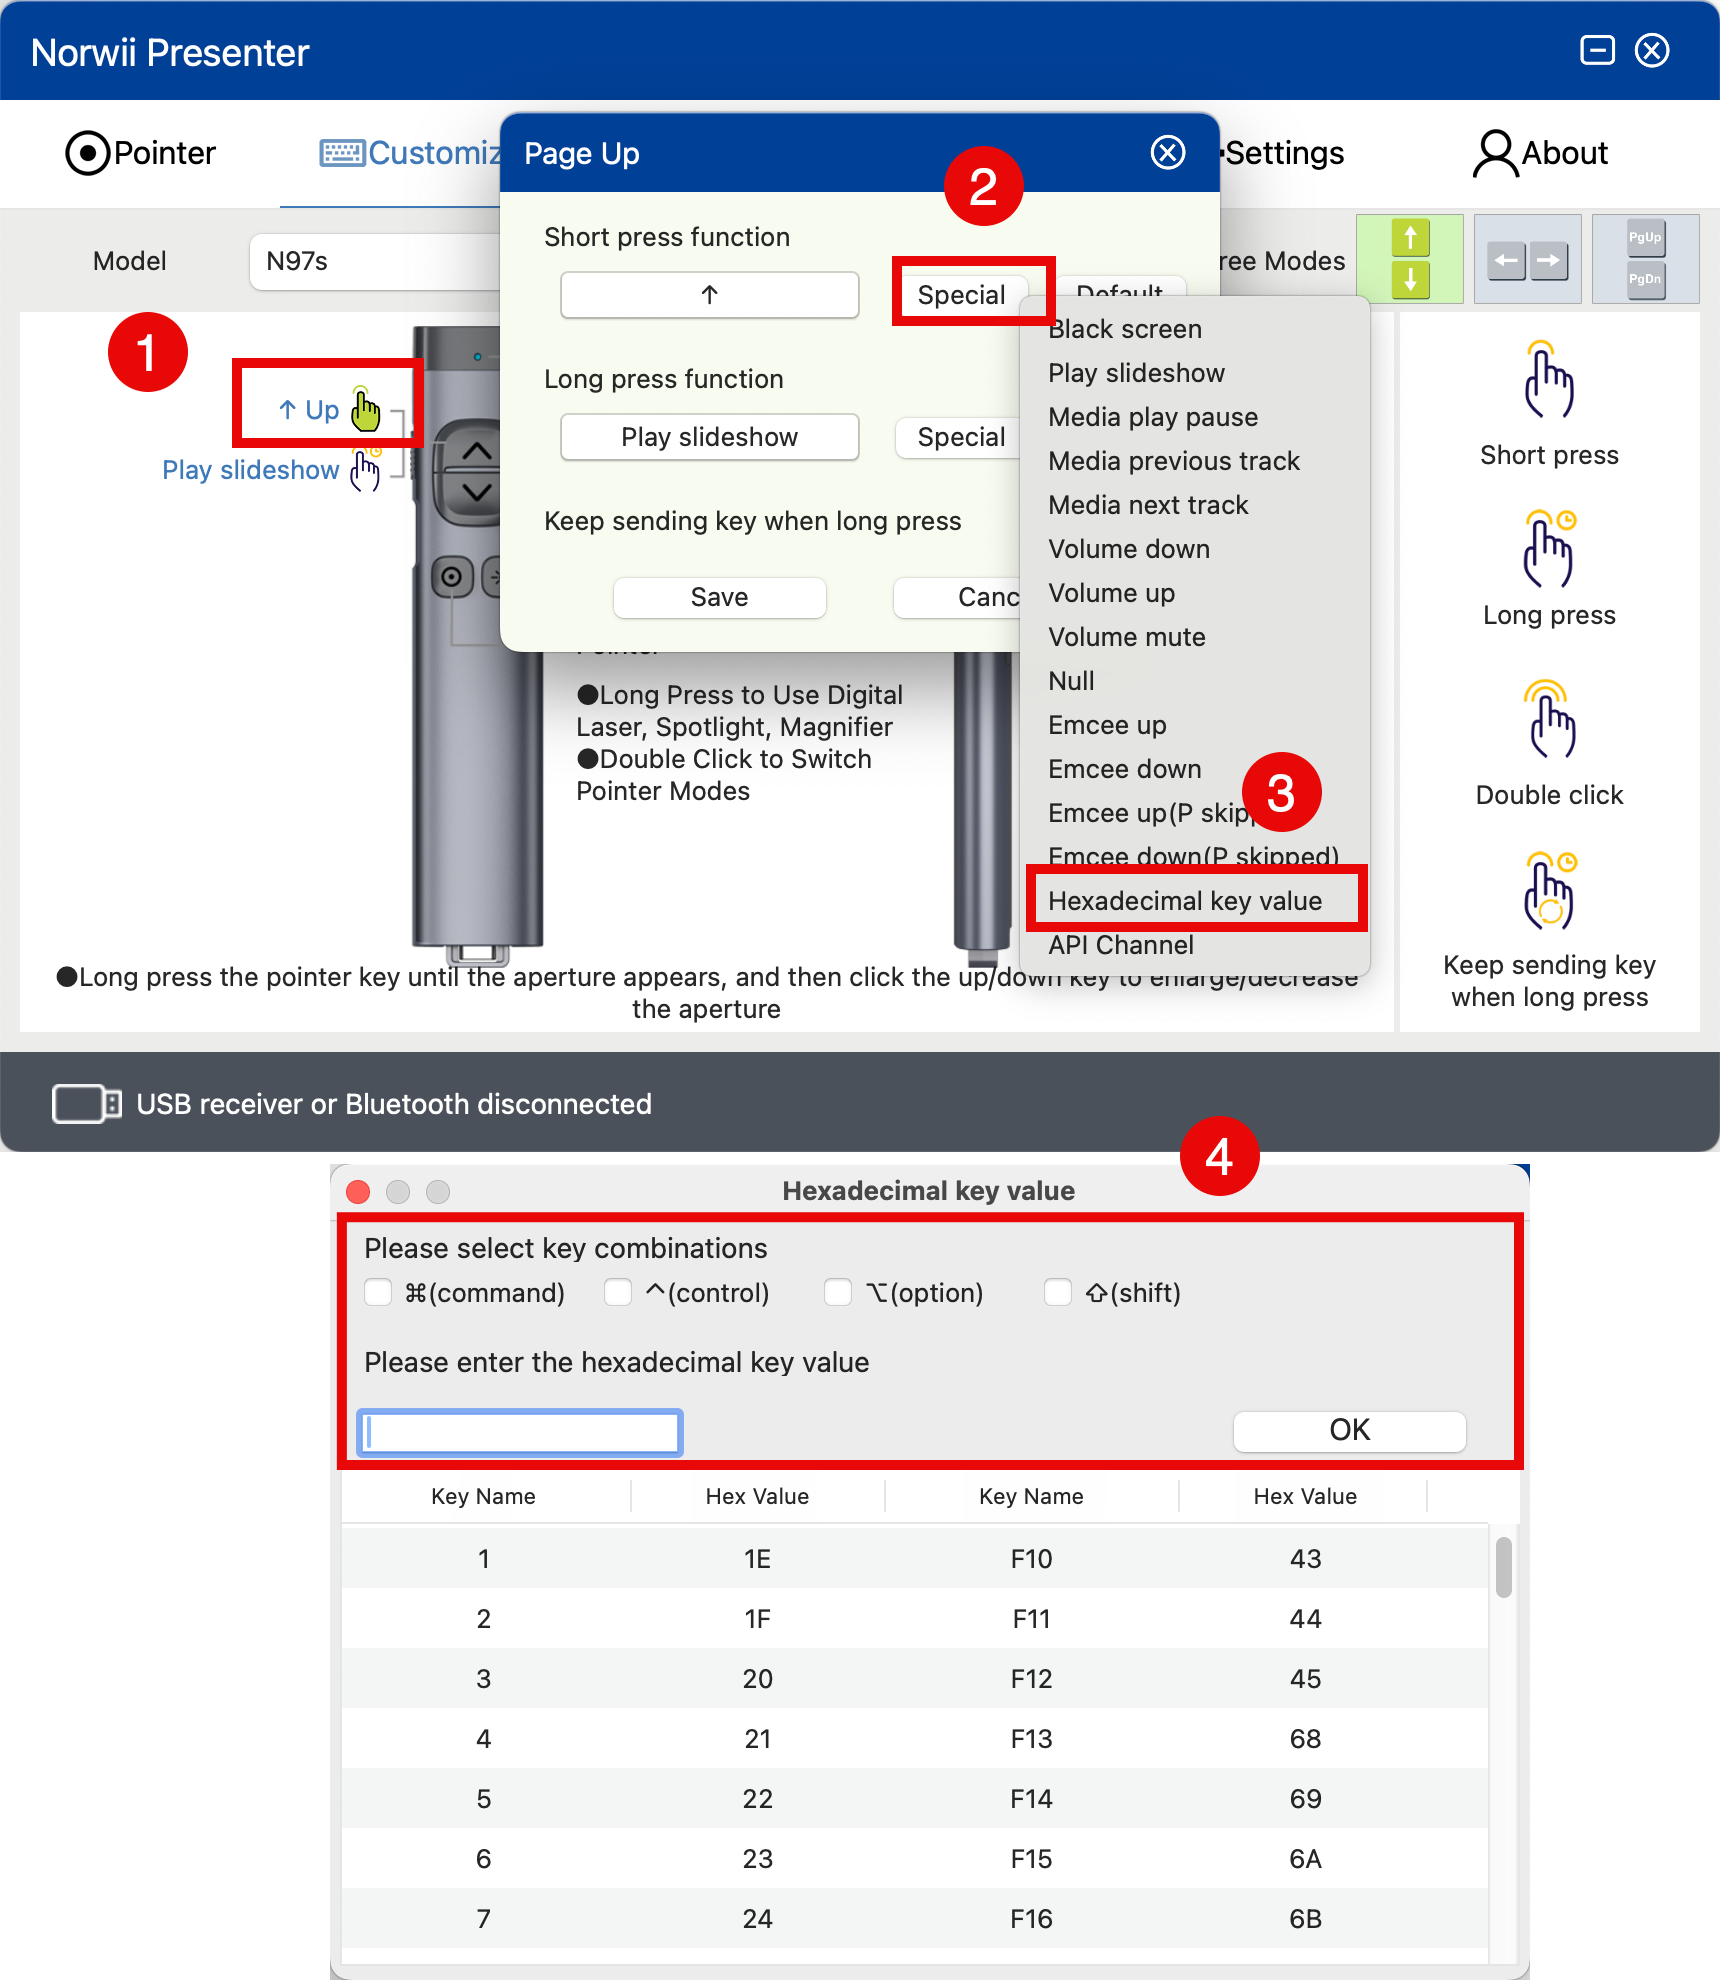This screenshot has width=1720, height=1980.
Task: Minimize the Norwii Presenter window
Action: point(1597,50)
